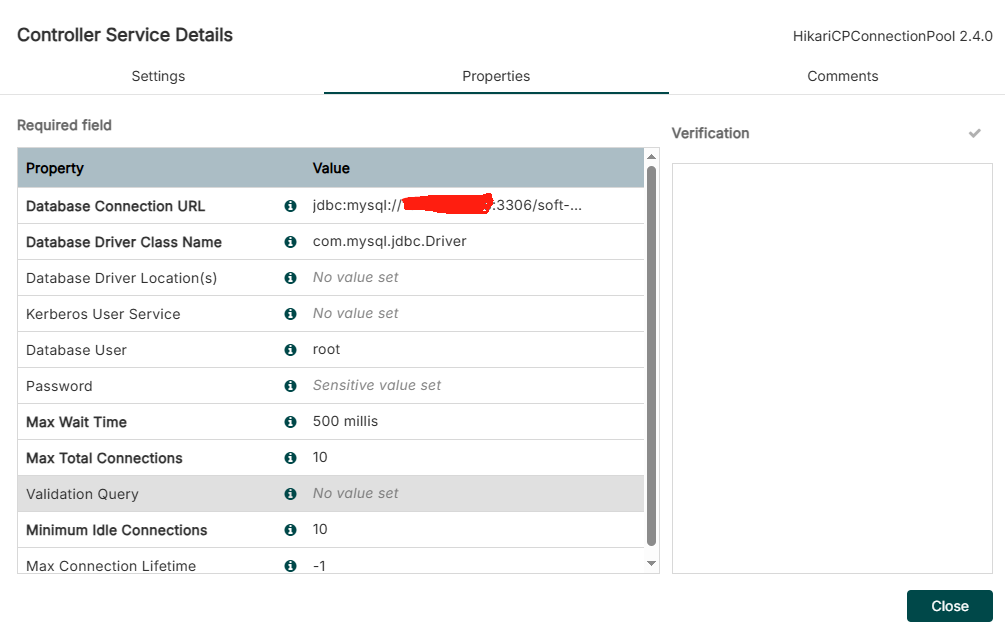Click the scrollbar up arrow
This screenshot has width=1005, height=628.
point(651,156)
